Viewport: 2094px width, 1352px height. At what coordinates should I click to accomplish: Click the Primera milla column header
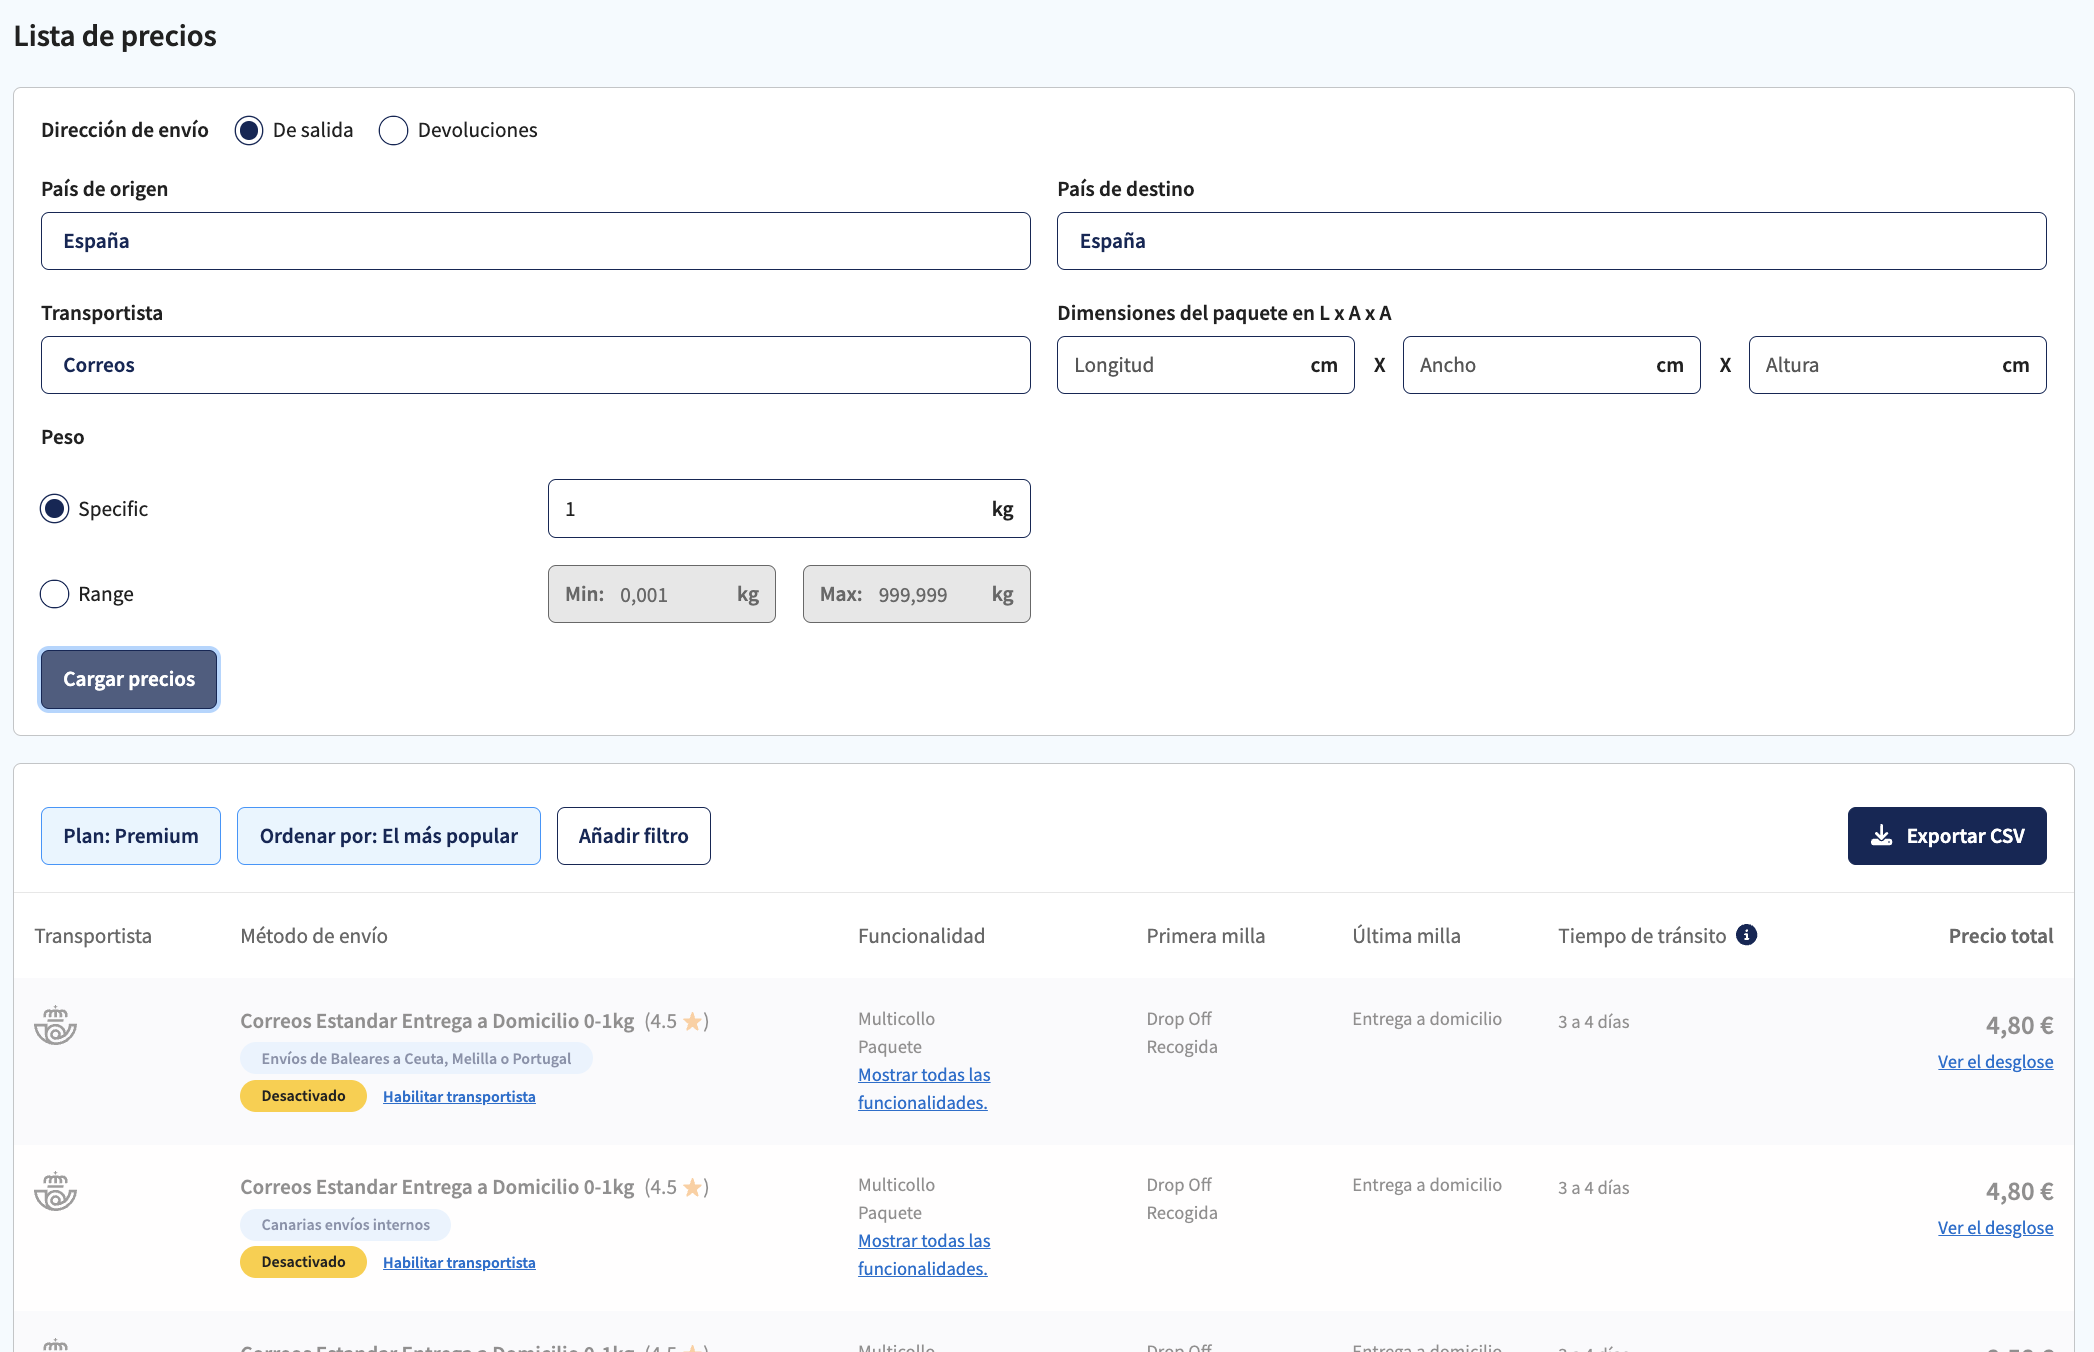(1205, 936)
